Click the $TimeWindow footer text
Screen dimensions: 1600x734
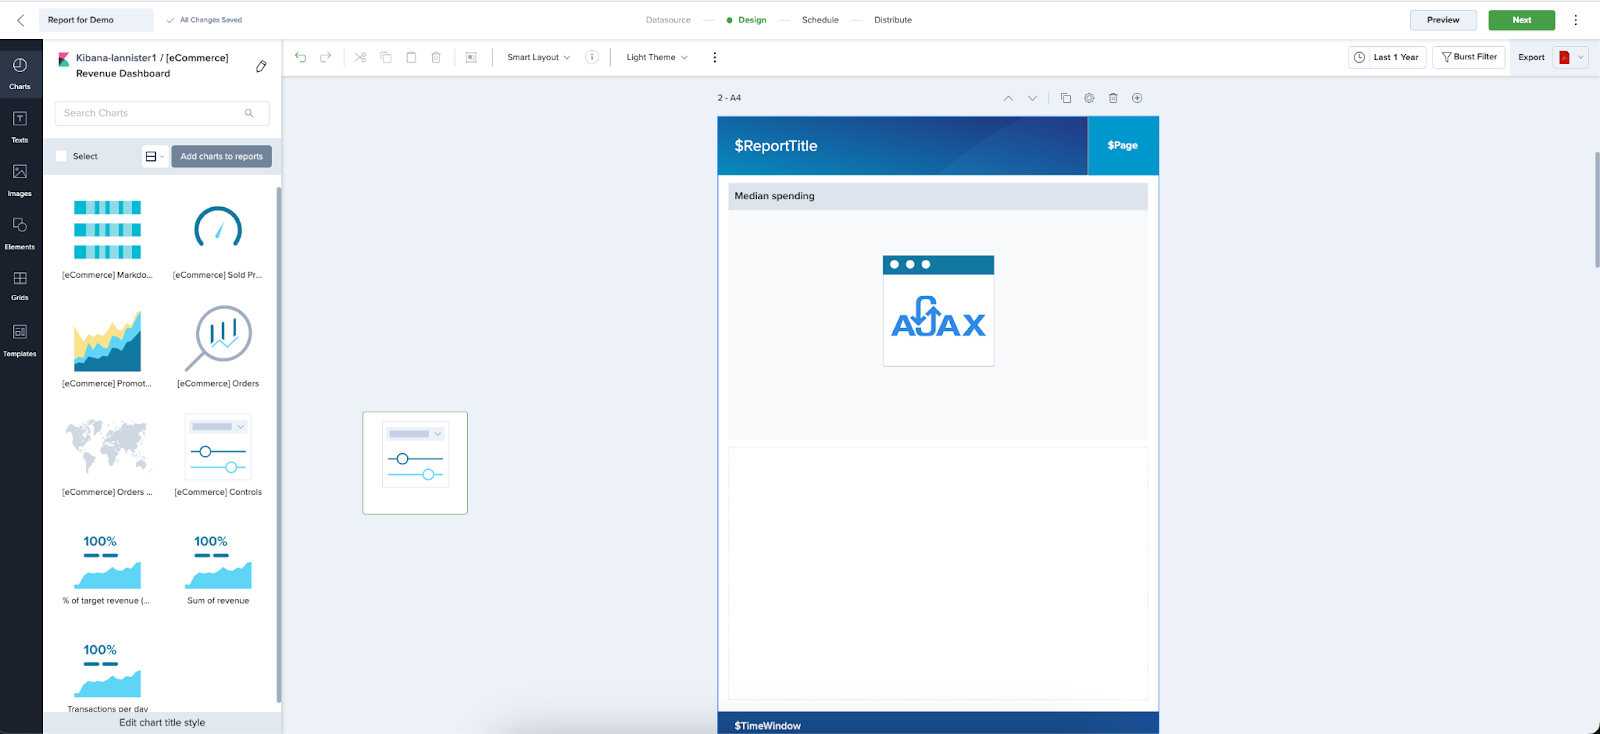coord(768,725)
